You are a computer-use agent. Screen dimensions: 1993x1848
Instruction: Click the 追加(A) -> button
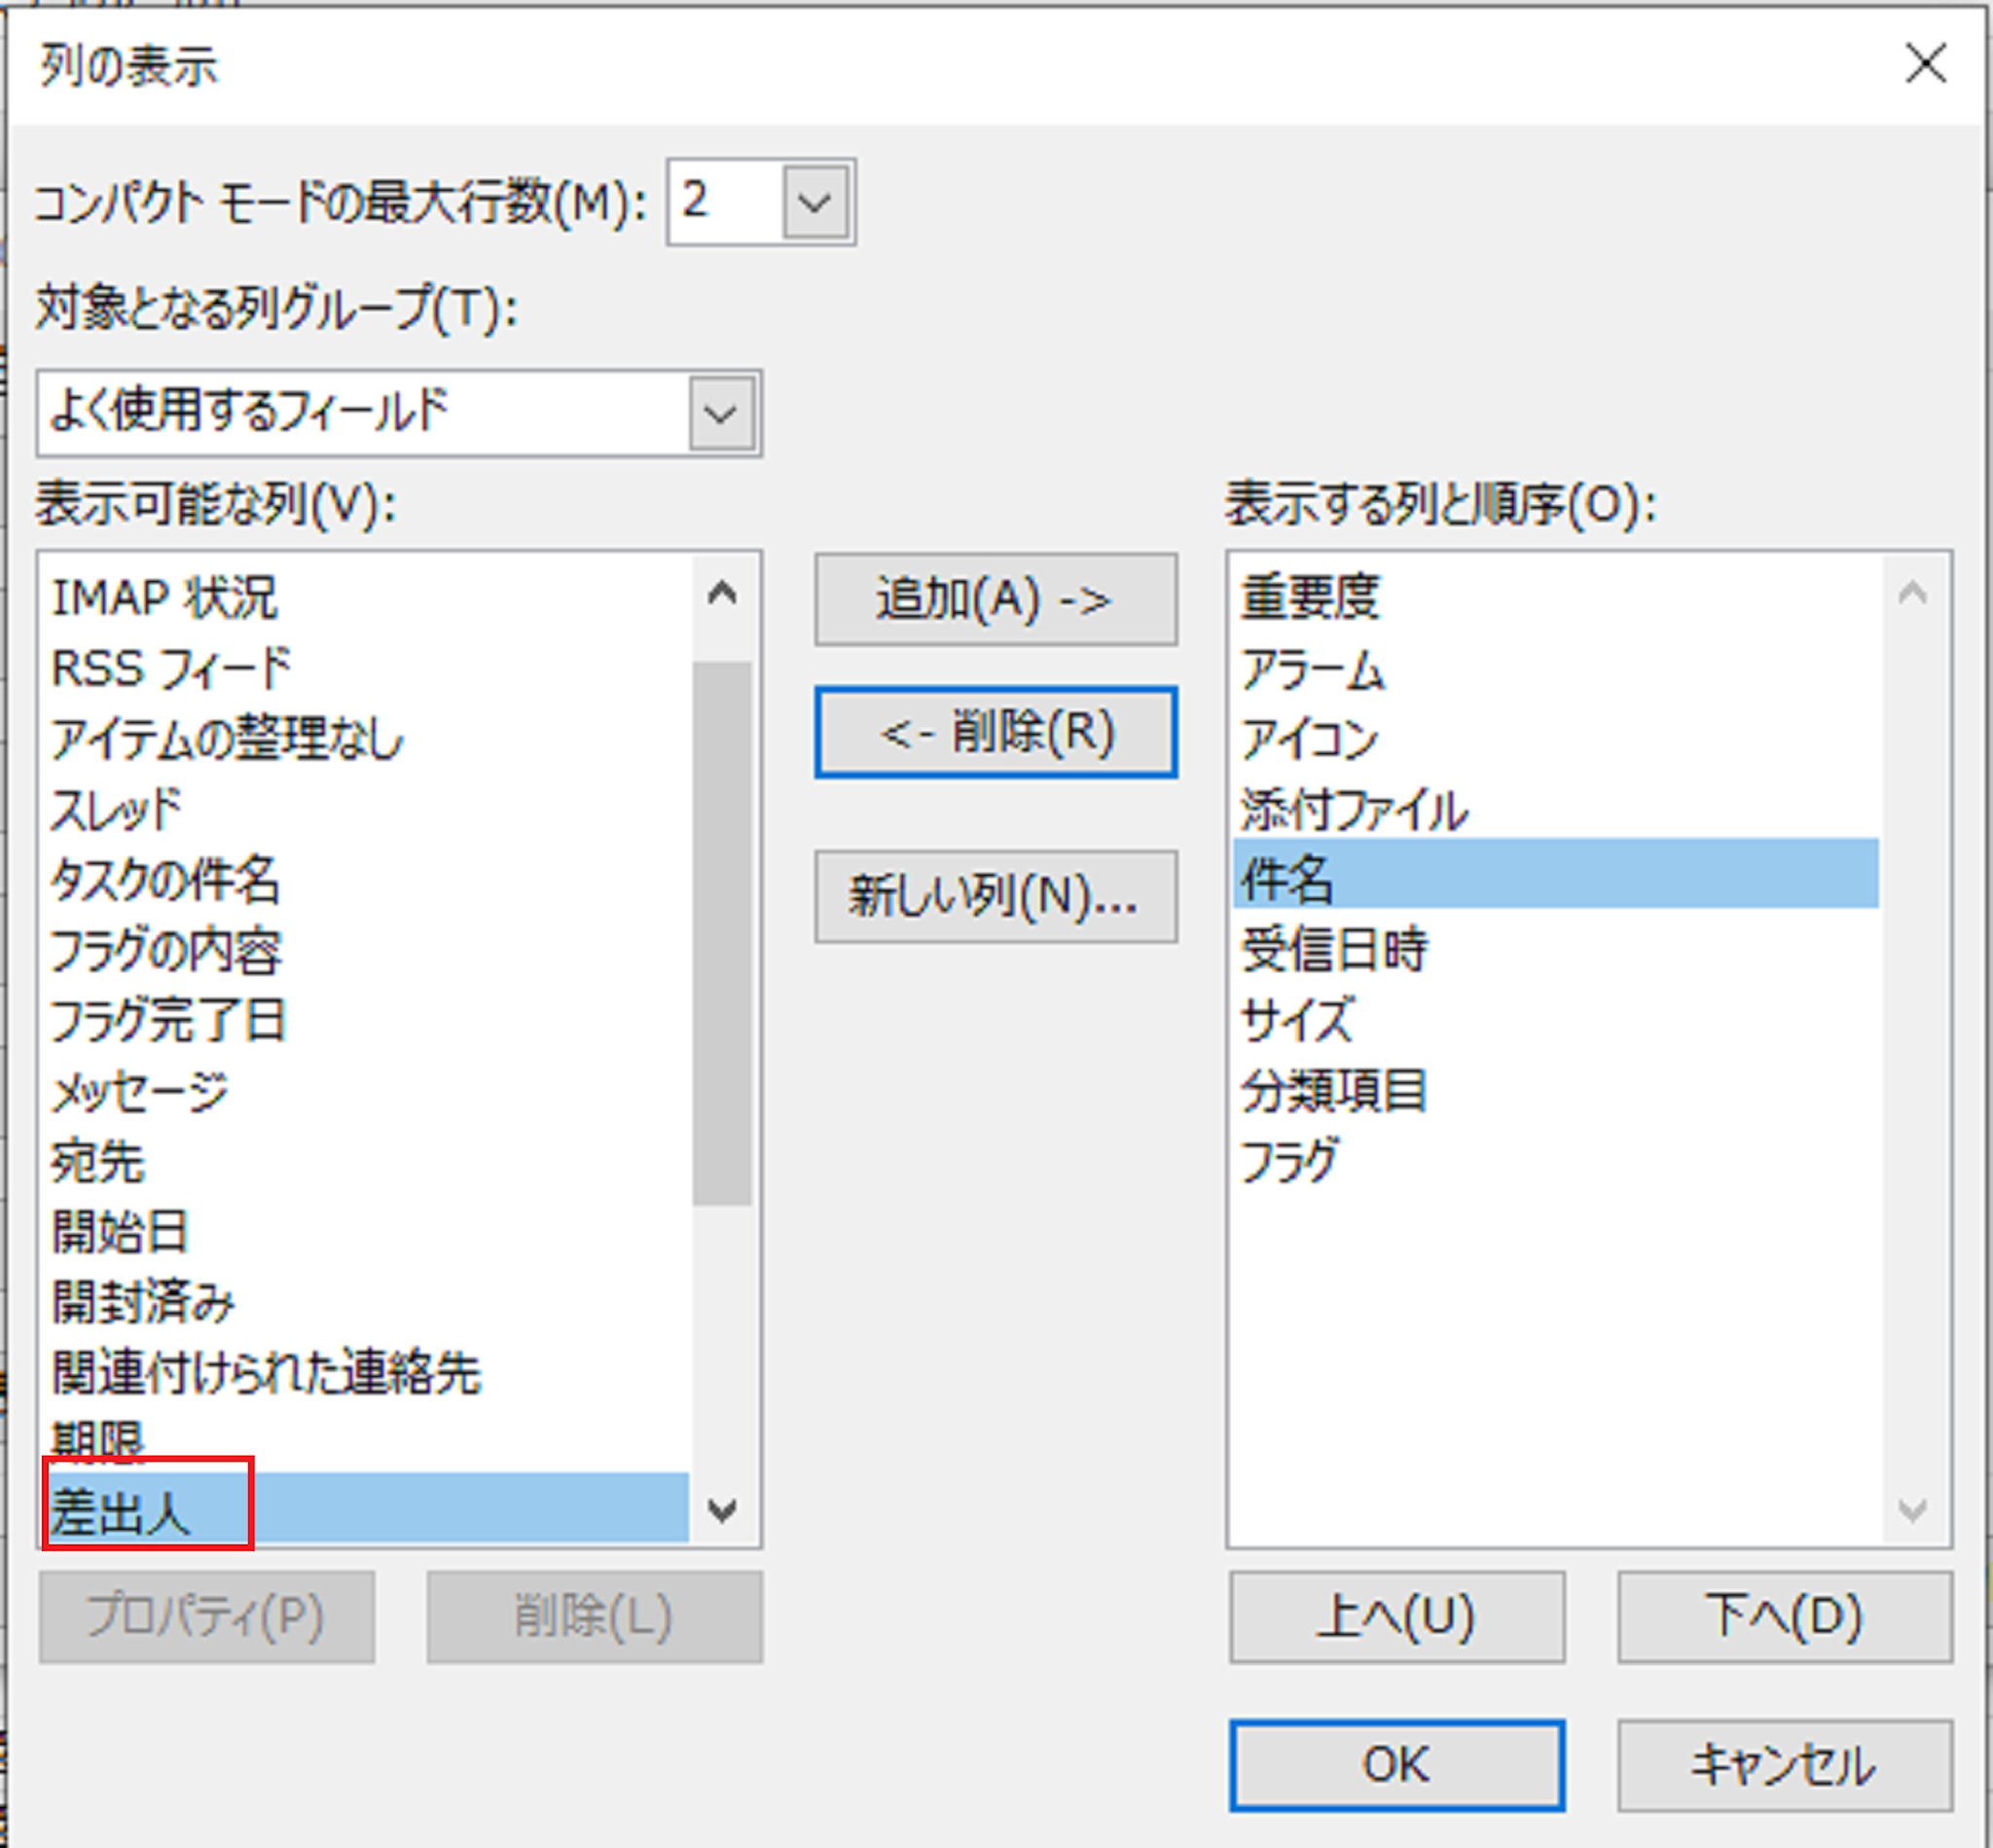(995, 600)
